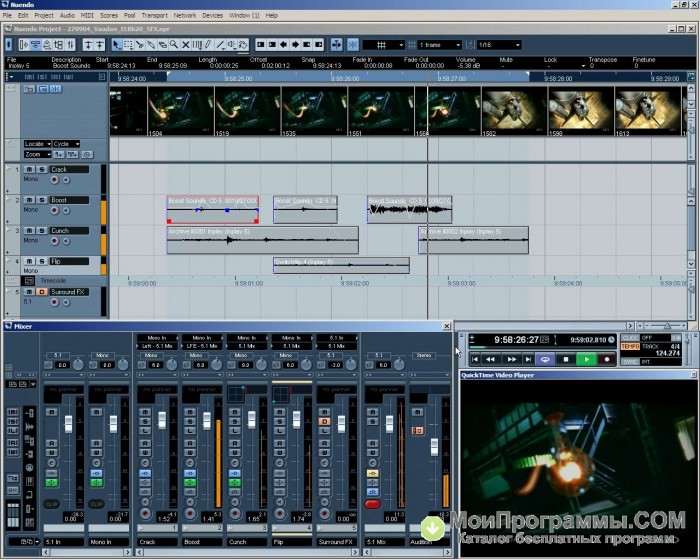Click the Stop button in transport panel

pyautogui.click(x=566, y=358)
